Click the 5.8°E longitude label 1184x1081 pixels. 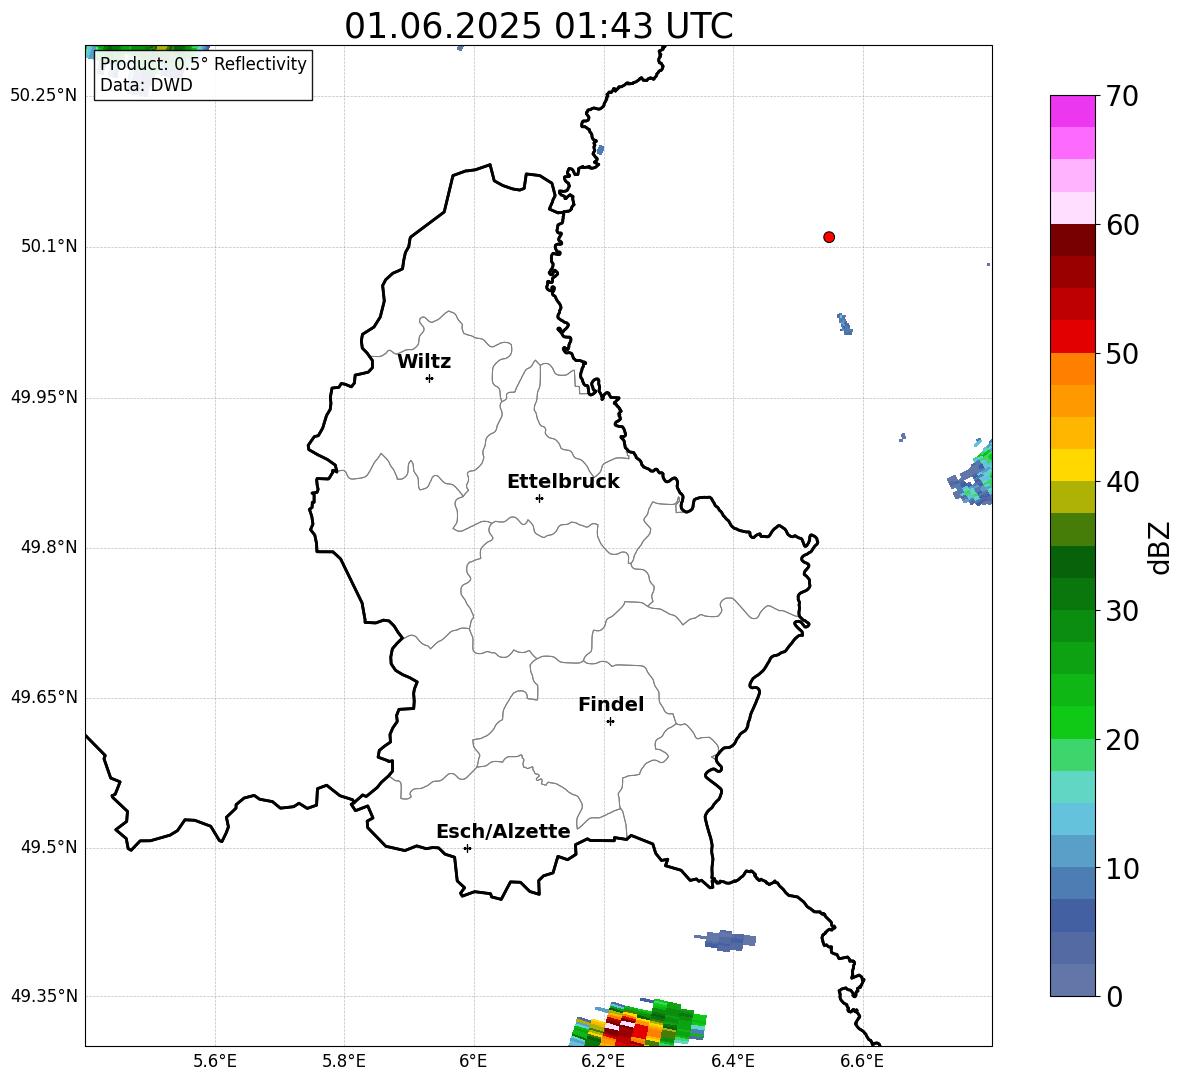coord(344,1061)
